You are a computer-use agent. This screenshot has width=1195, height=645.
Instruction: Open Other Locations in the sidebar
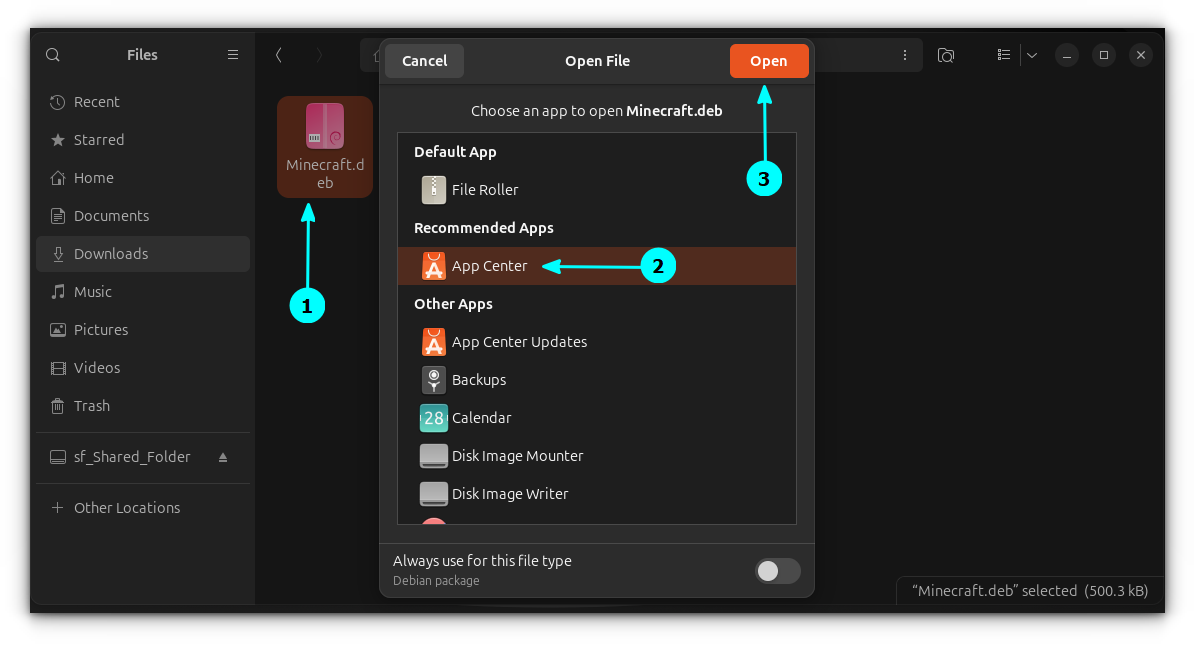pos(143,508)
